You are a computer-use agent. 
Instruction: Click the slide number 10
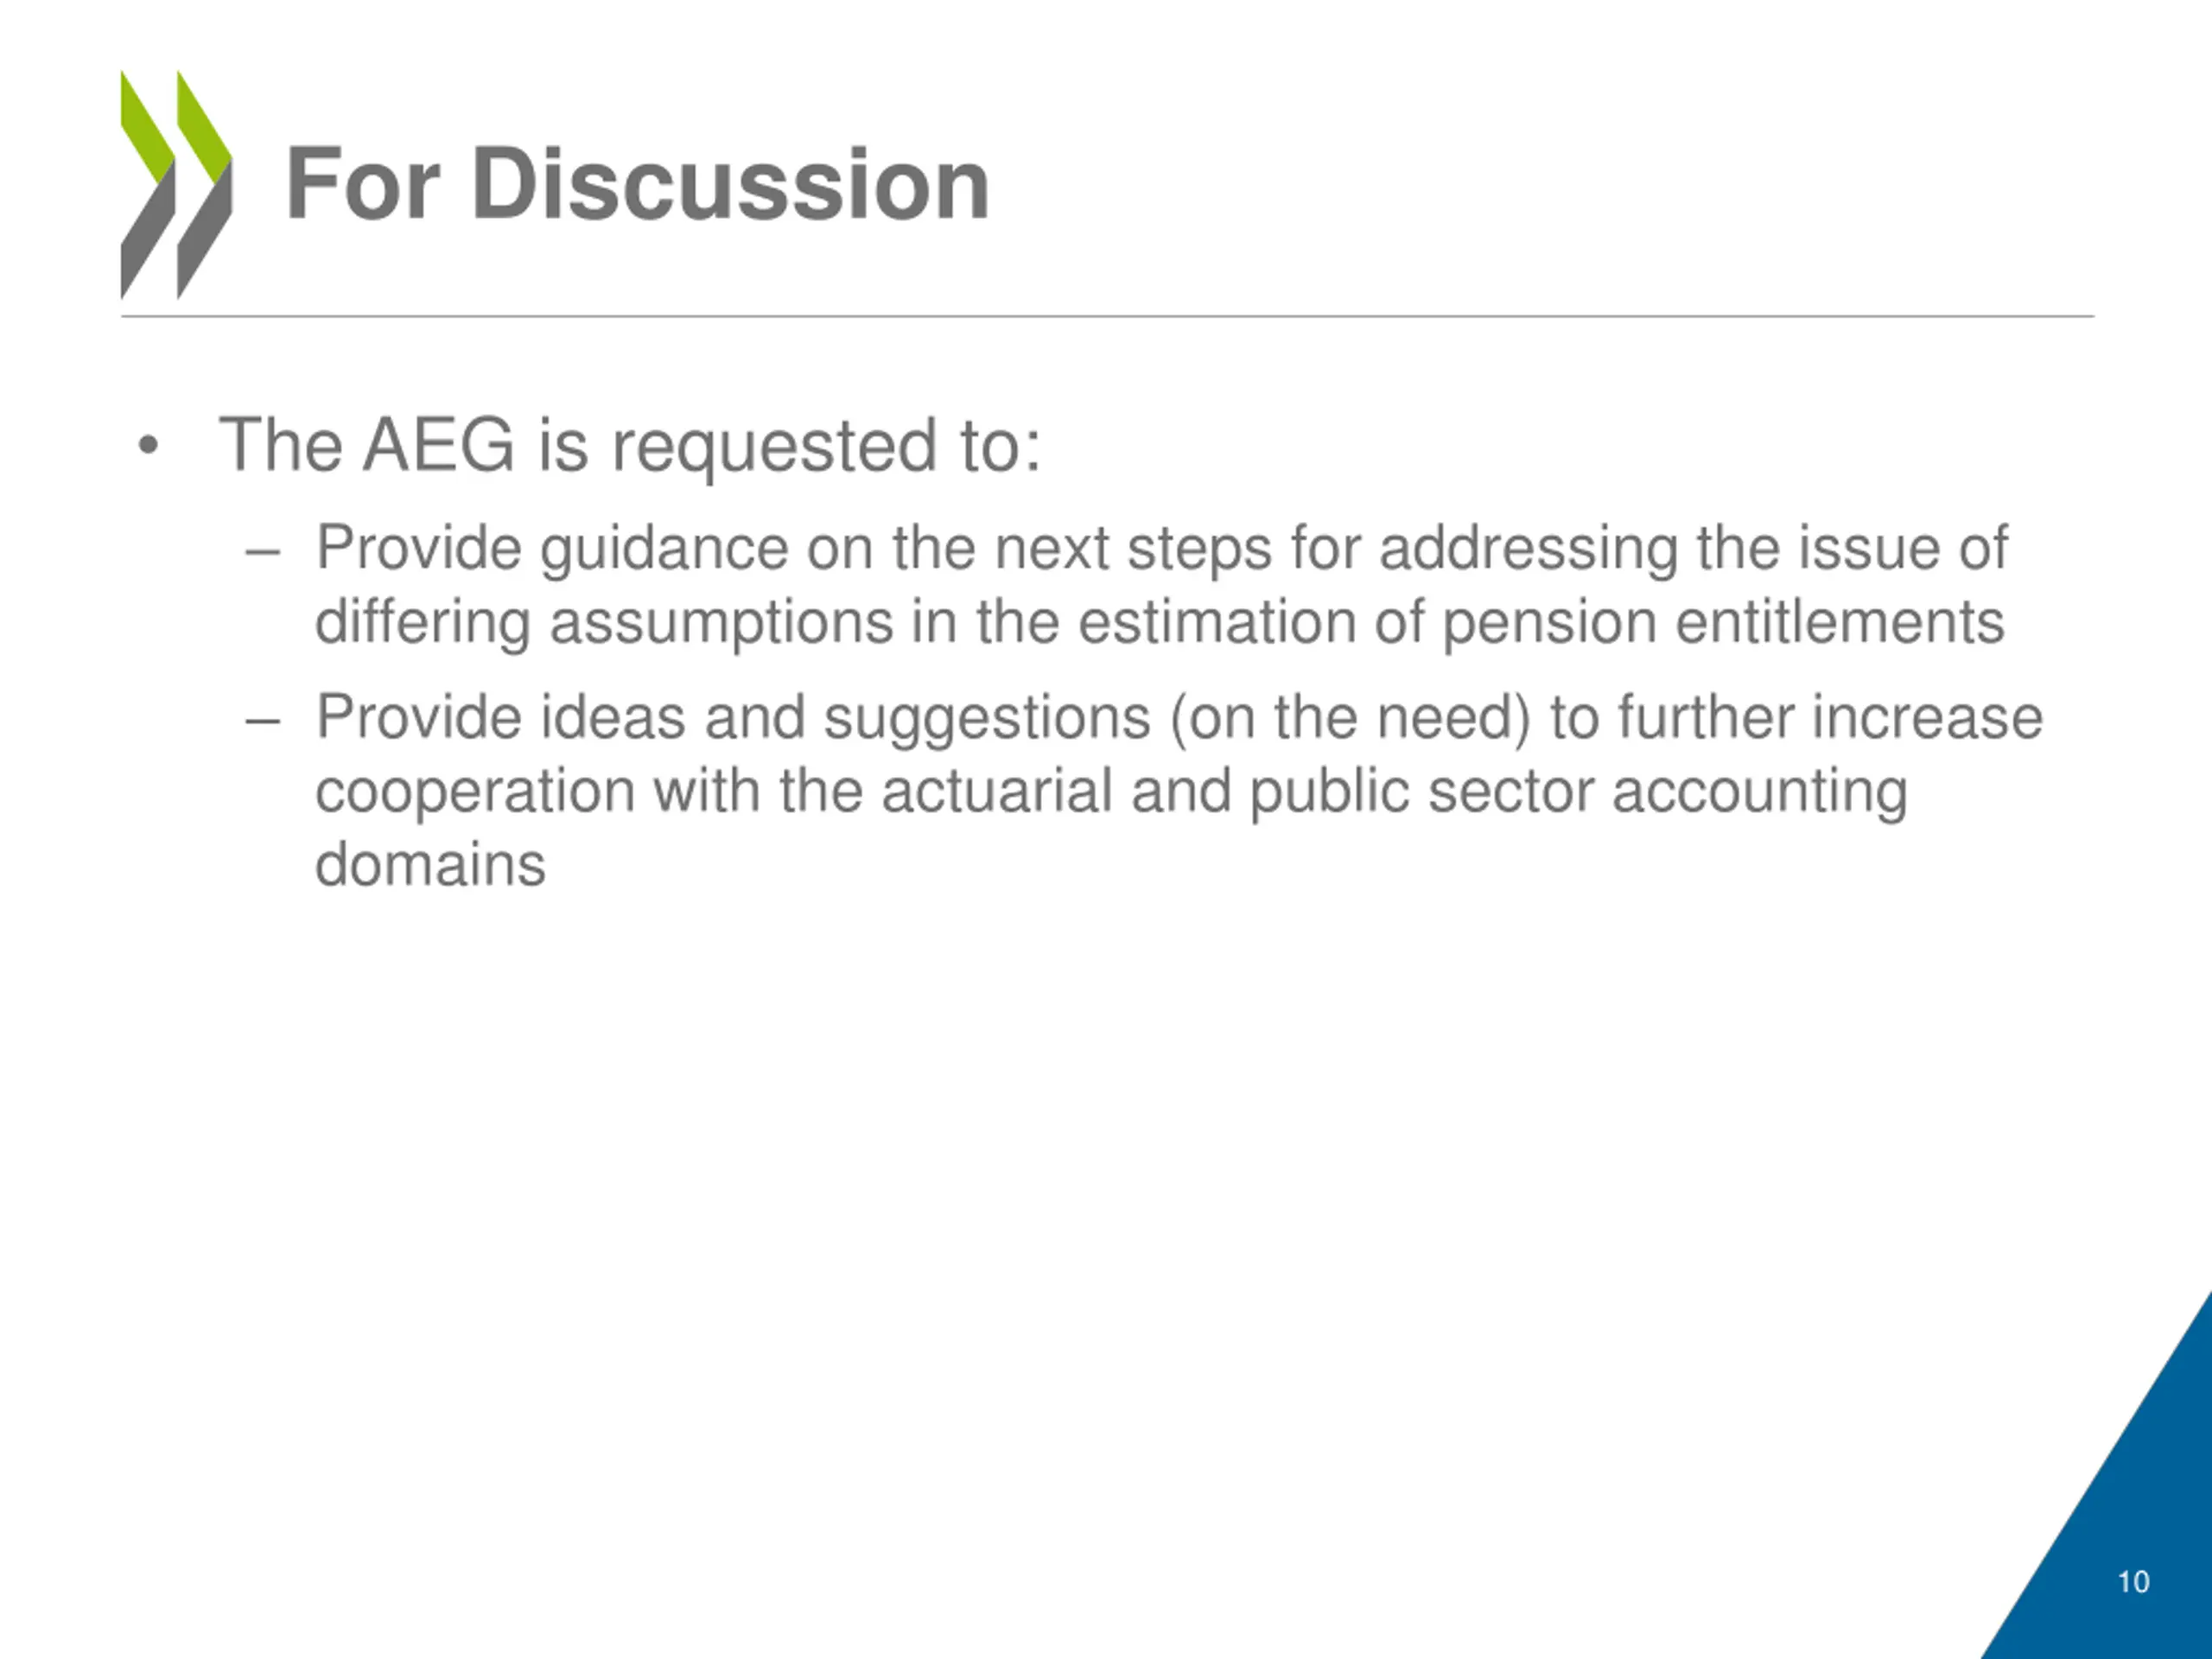point(2133,1582)
